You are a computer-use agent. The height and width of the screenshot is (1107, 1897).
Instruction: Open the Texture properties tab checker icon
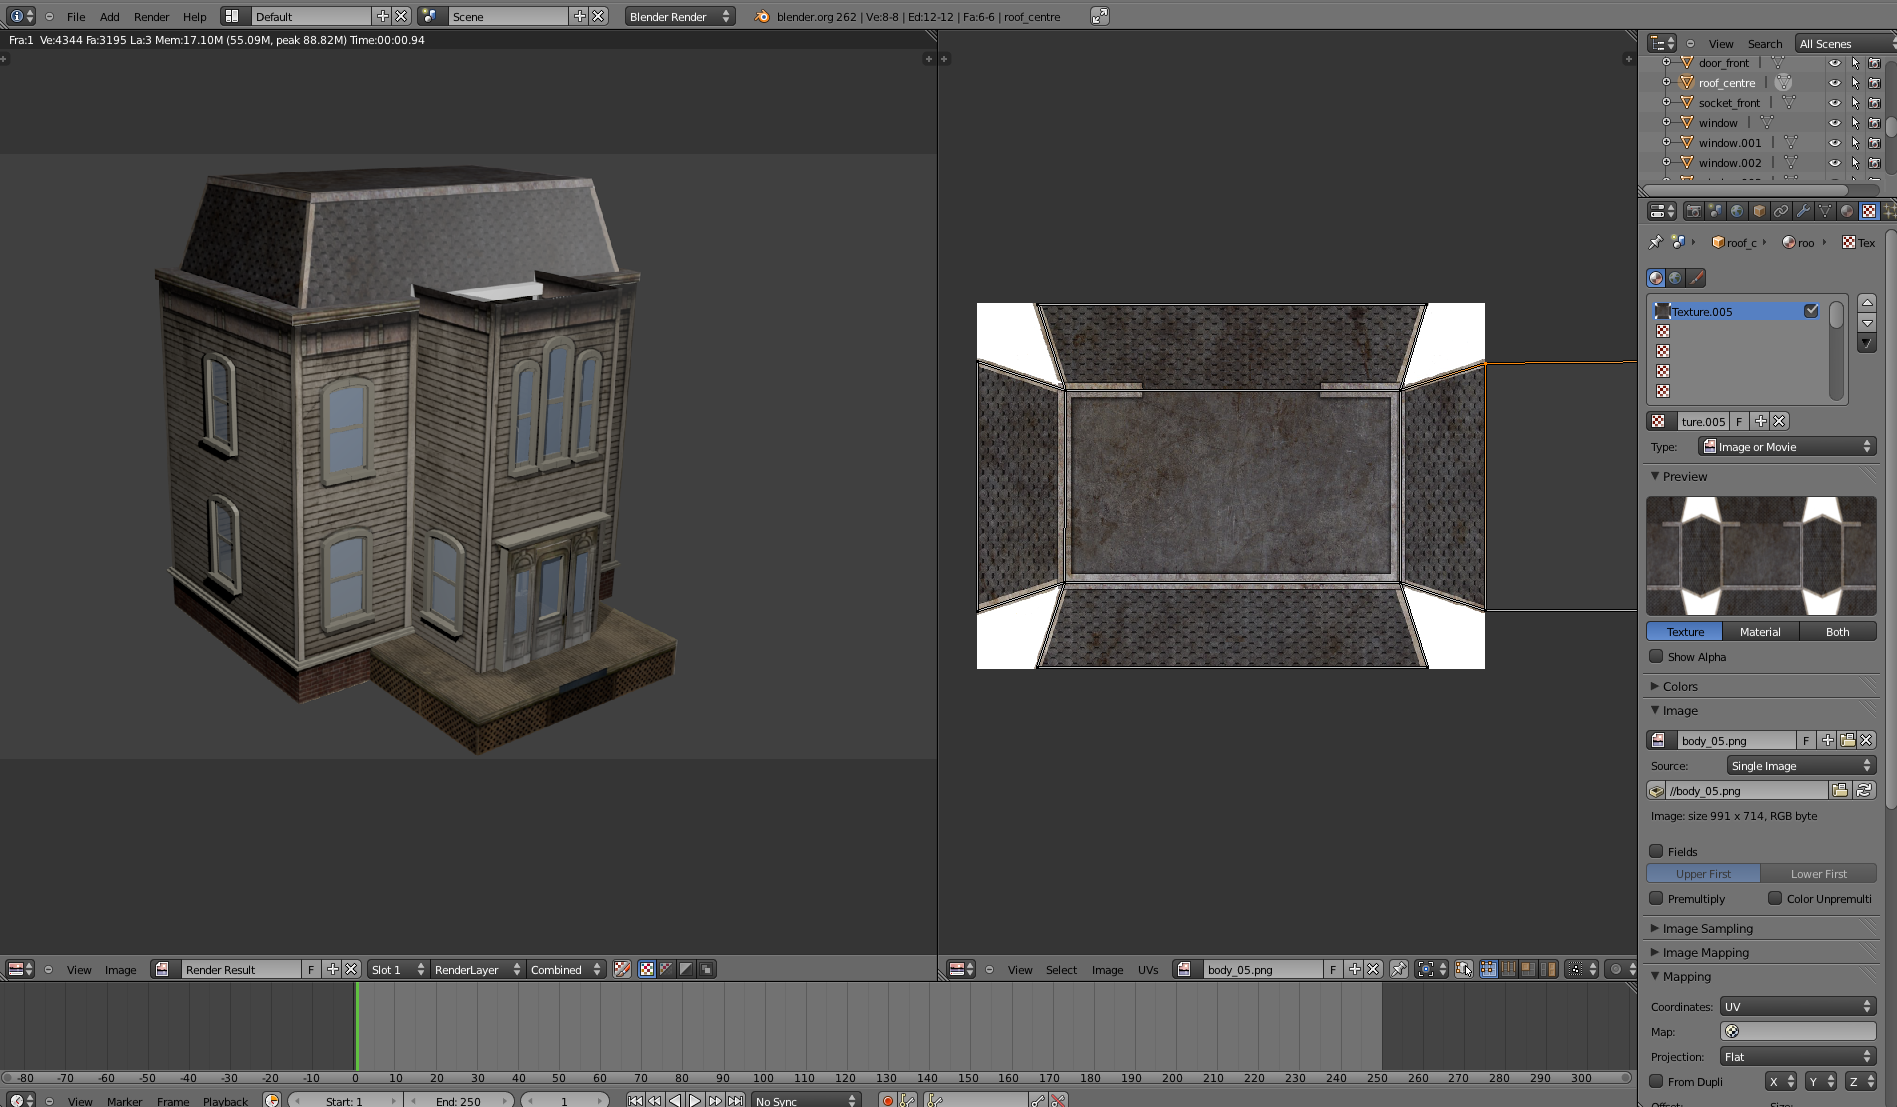(x=1868, y=211)
